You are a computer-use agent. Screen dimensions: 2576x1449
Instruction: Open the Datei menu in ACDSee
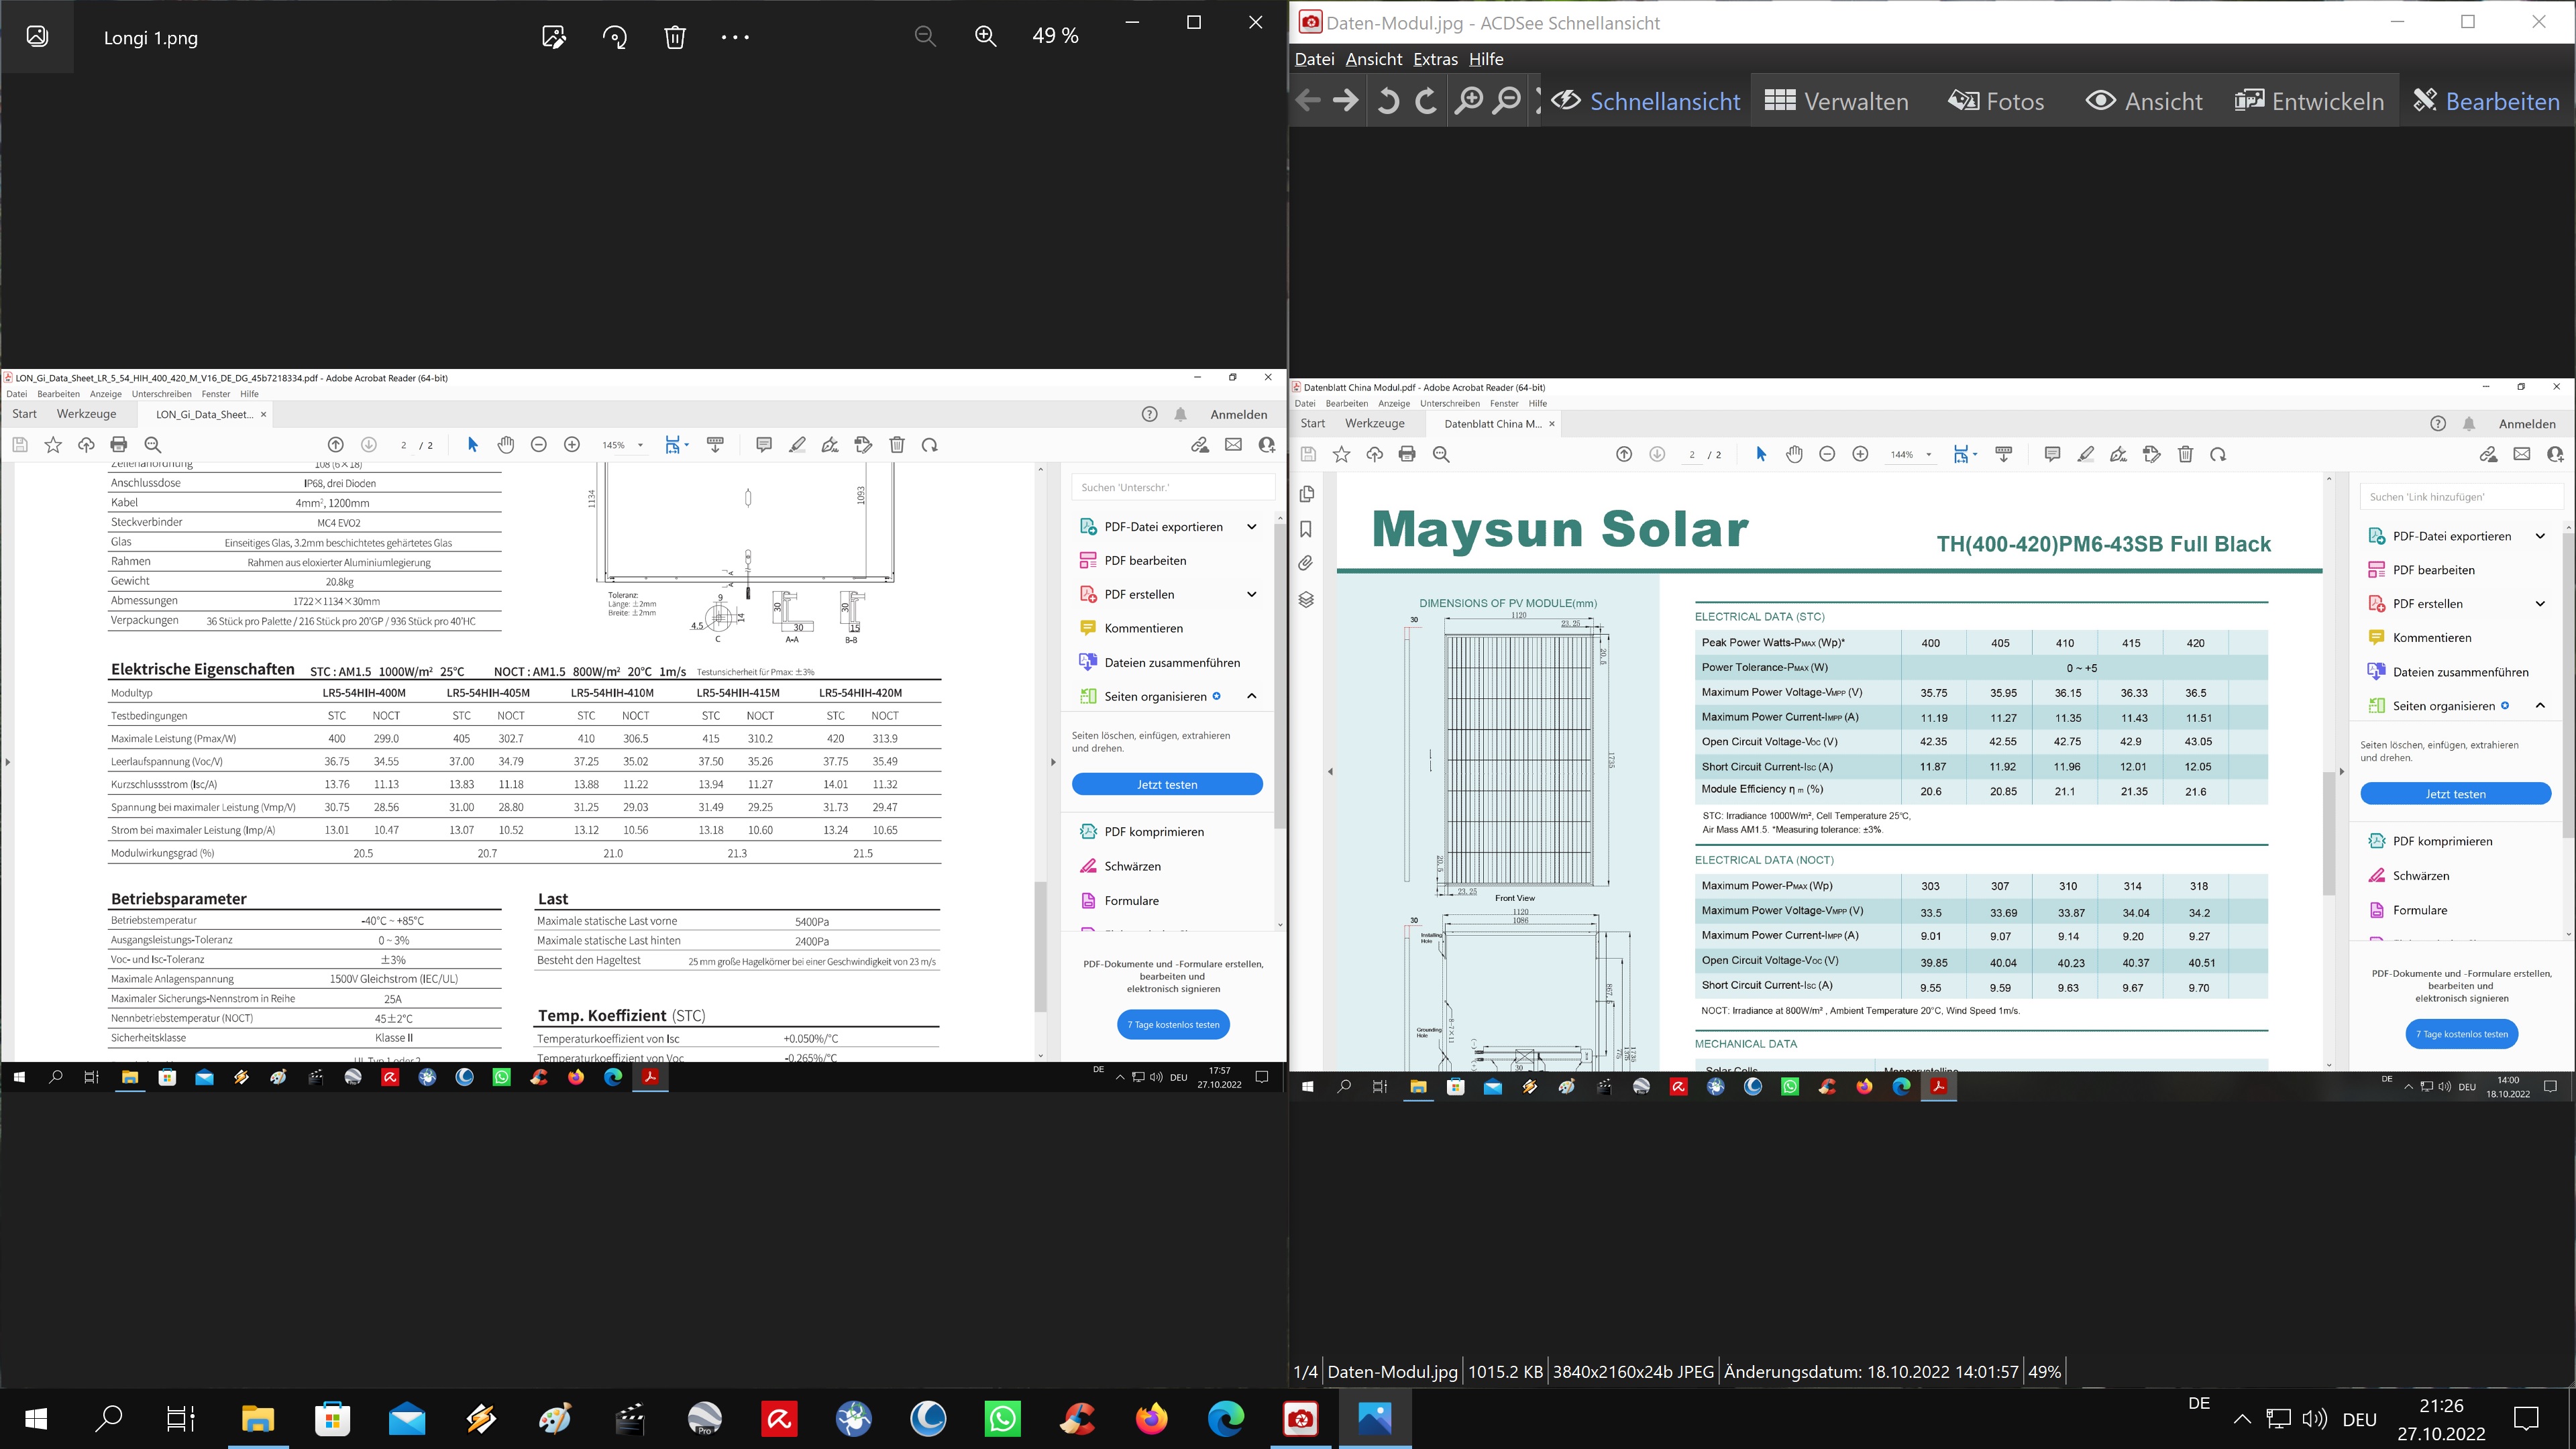click(1314, 59)
